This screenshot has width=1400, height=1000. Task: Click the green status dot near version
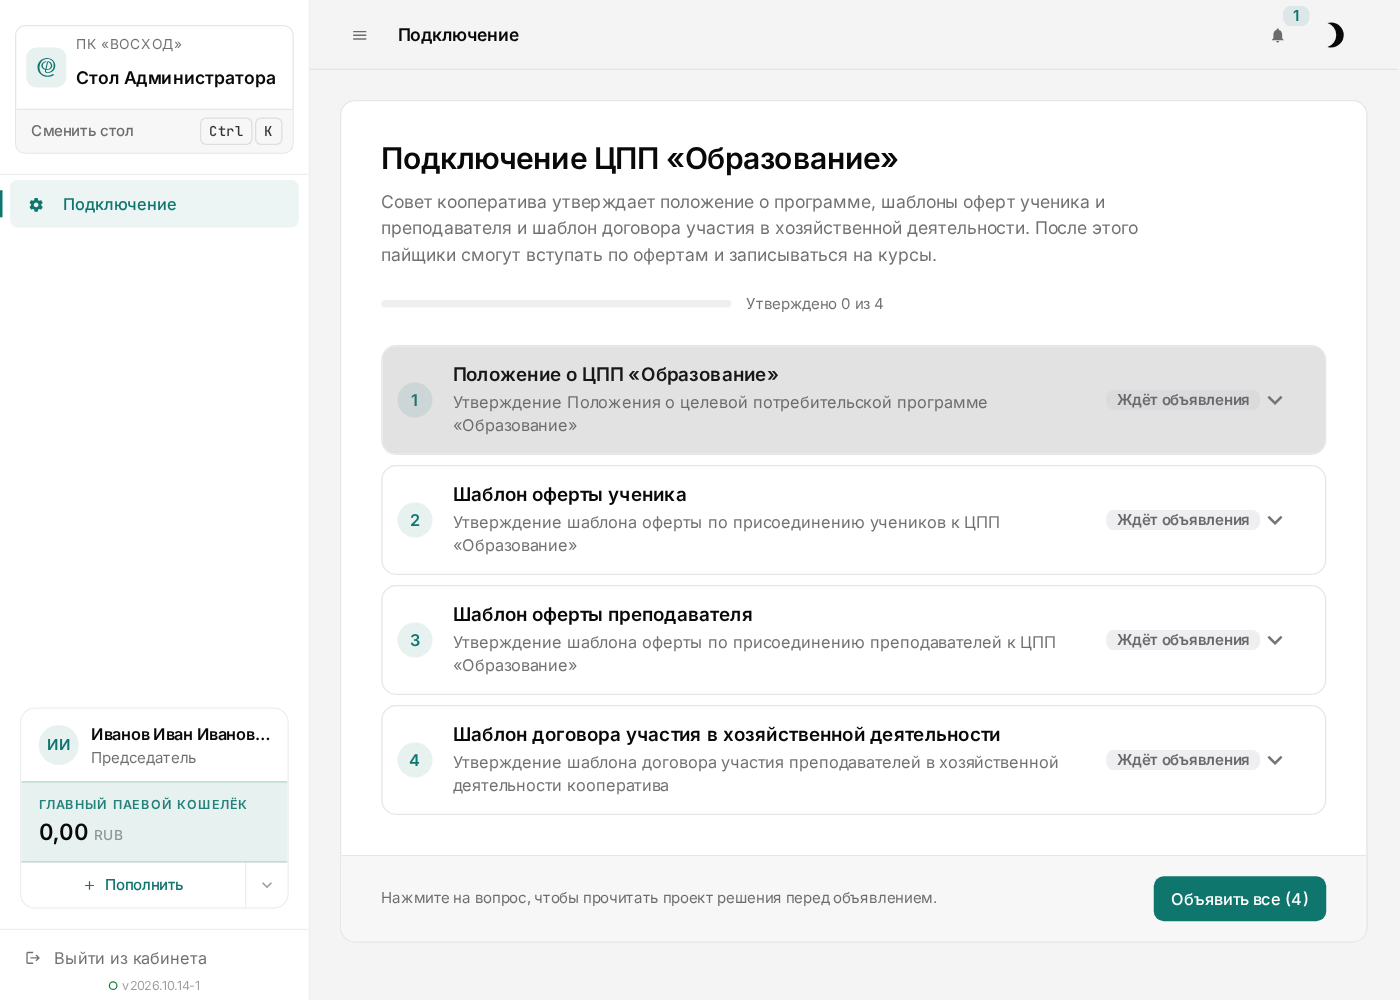[x=113, y=986]
